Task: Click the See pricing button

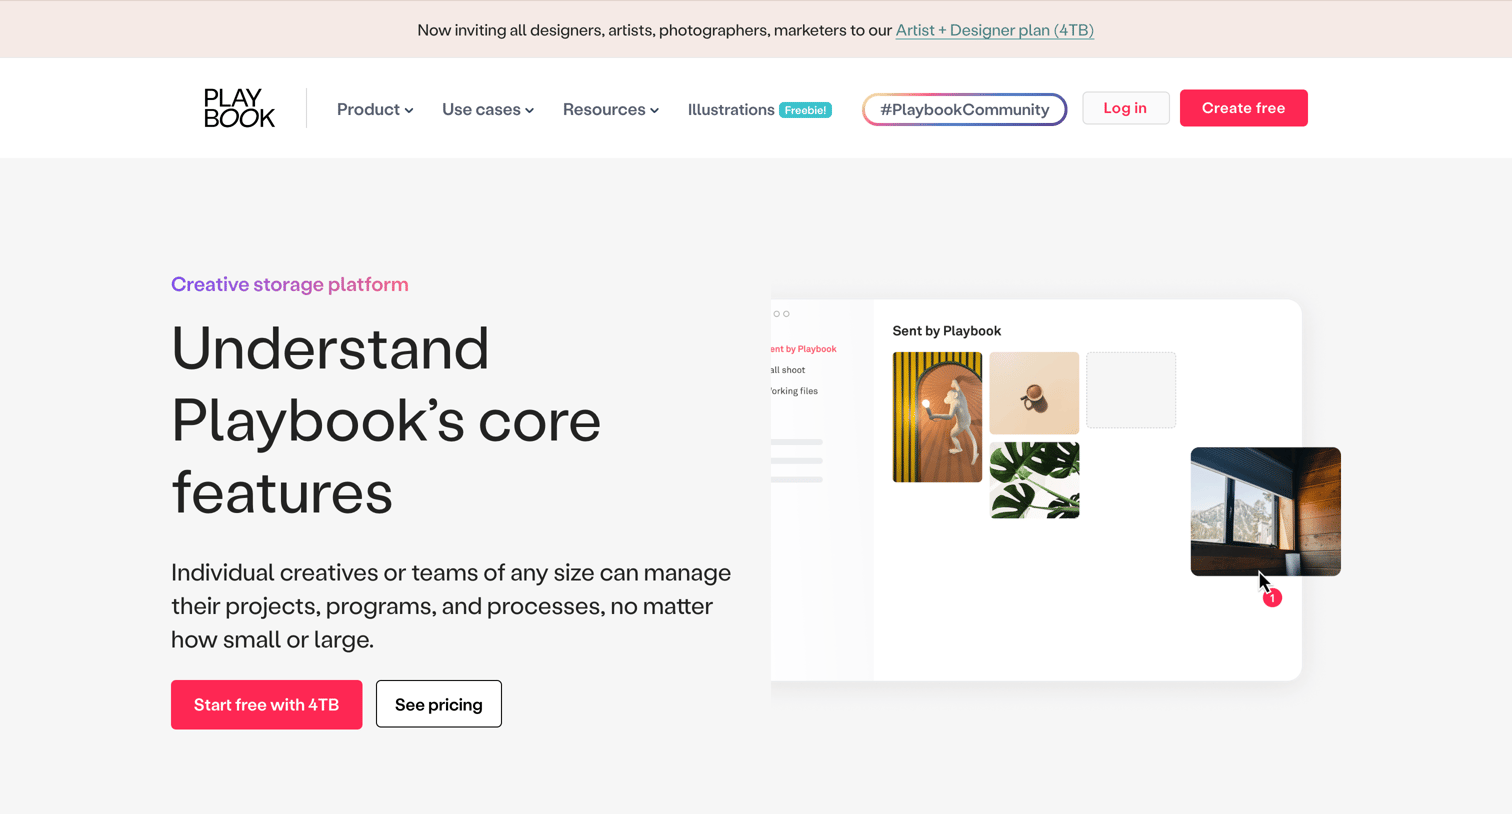Action: (439, 704)
